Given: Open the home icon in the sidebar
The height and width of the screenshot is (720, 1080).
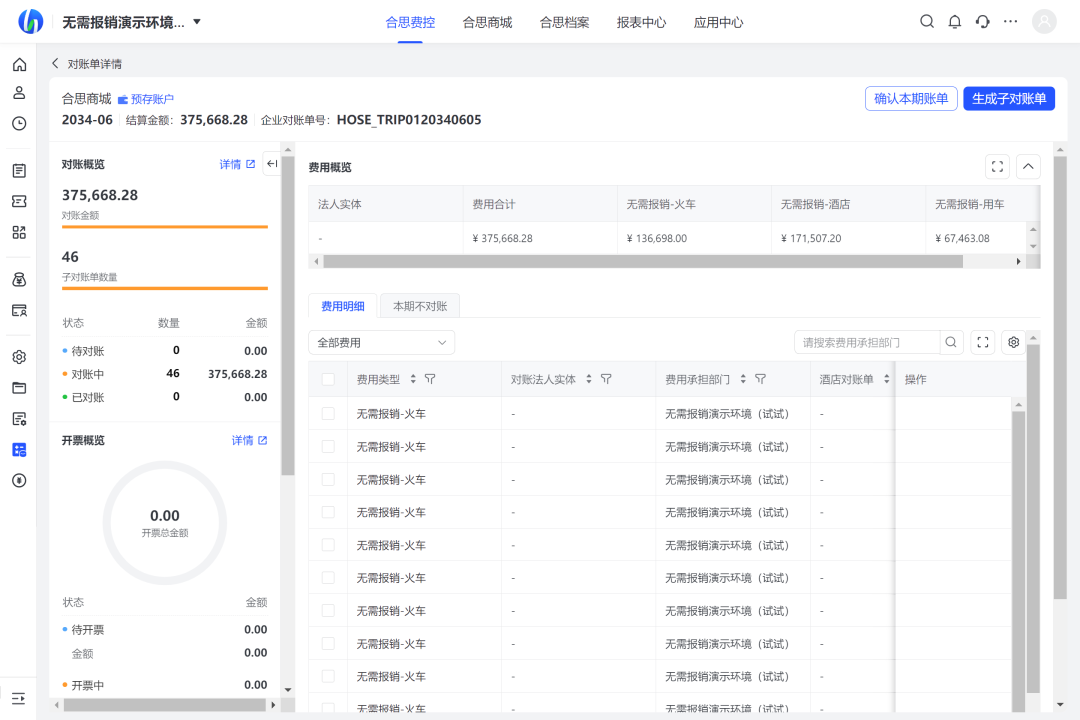Looking at the screenshot, I should tap(19, 65).
